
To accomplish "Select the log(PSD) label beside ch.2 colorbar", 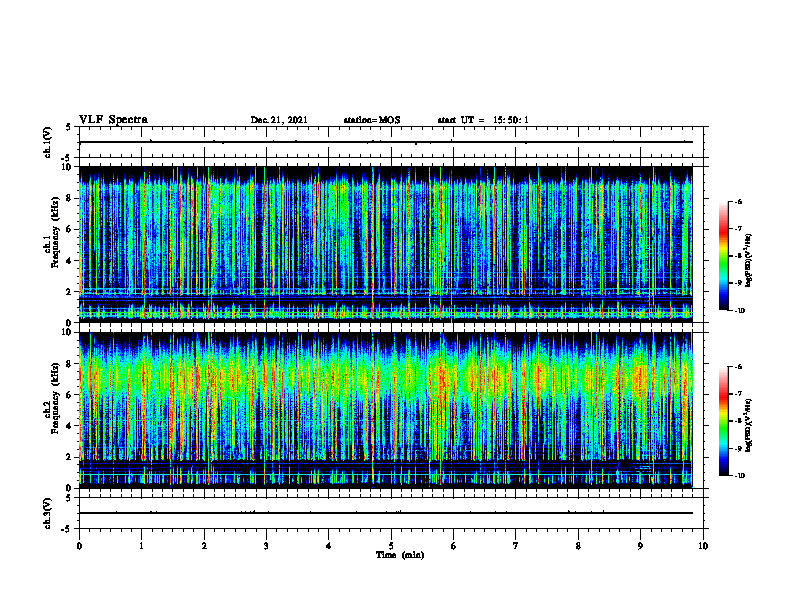I will coord(749,425).
